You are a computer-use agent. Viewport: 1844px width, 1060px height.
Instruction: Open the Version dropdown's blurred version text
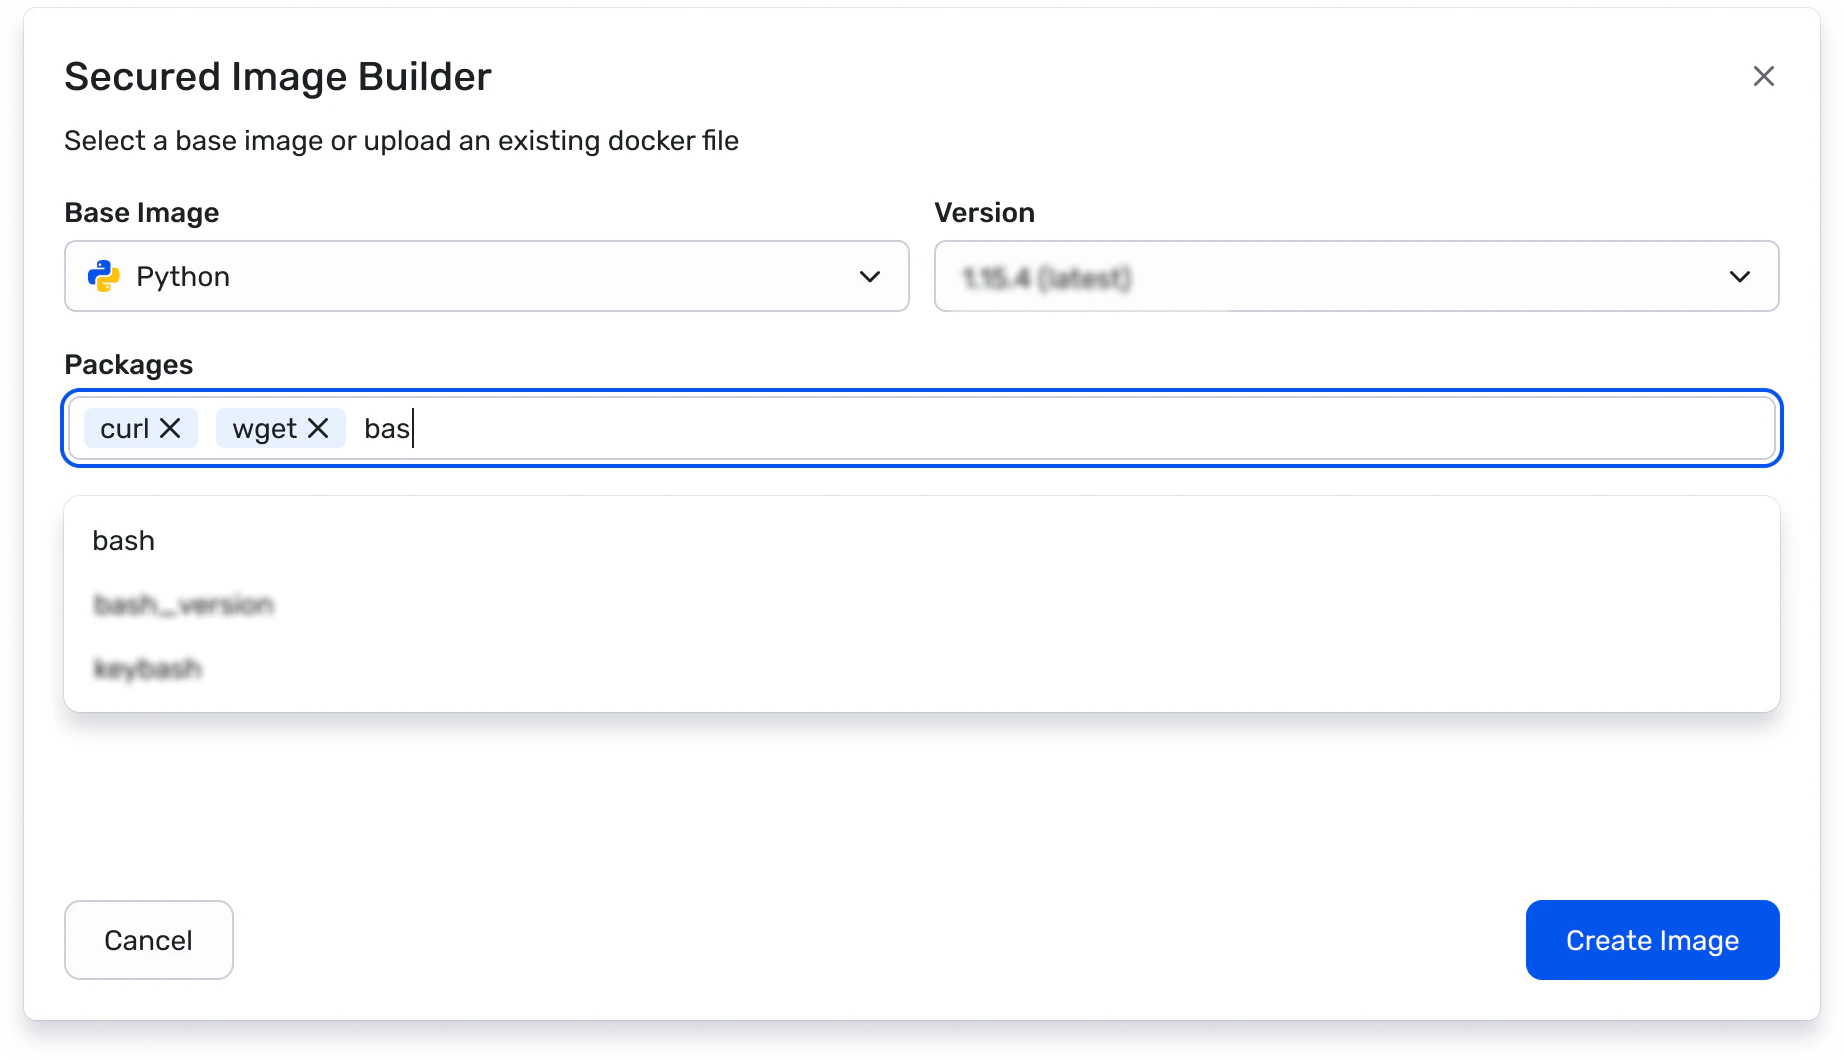point(1046,277)
